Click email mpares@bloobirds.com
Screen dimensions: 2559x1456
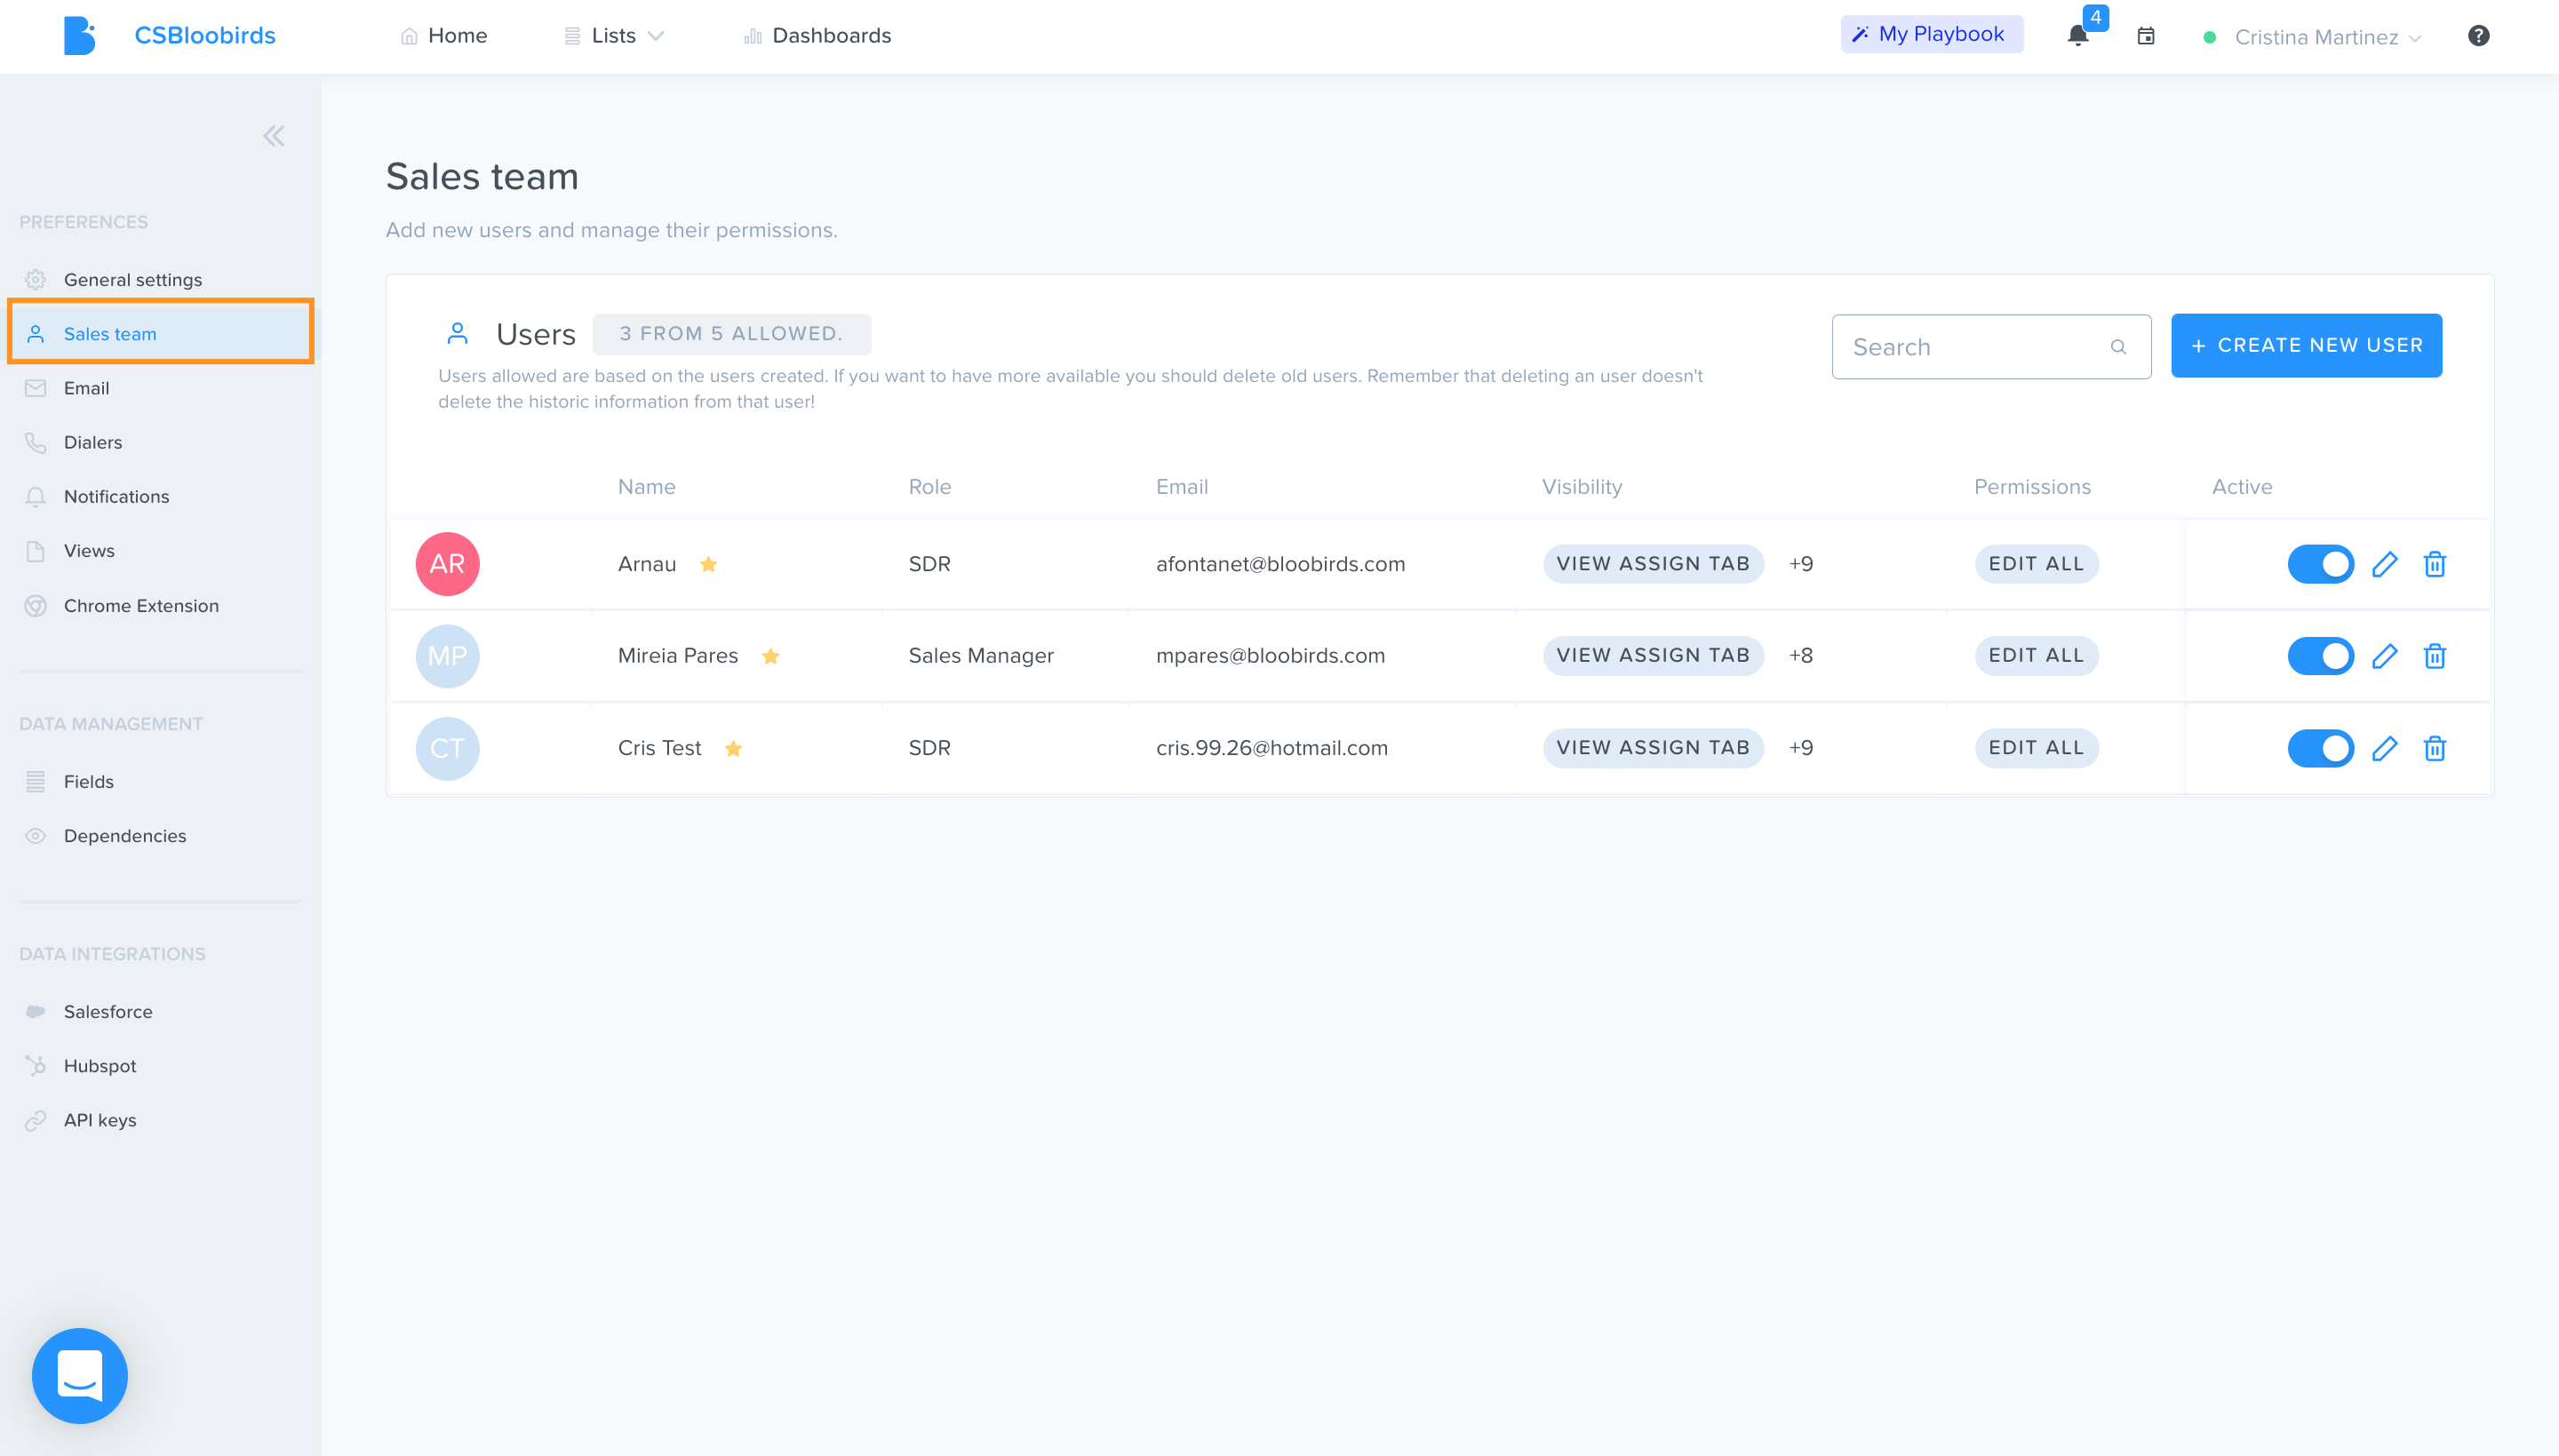pyautogui.click(x=1270, y=656)
